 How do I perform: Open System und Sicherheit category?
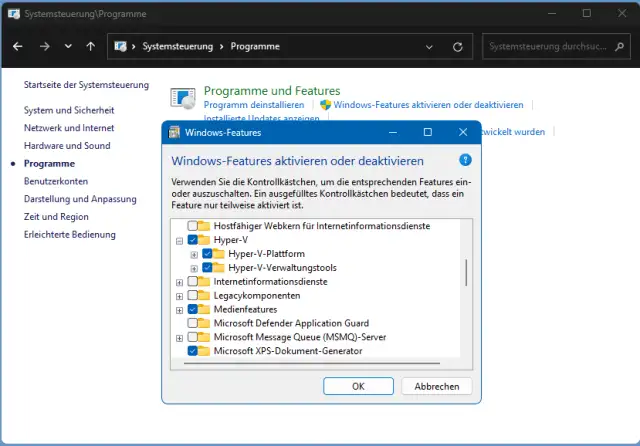pyautogui.click(x=69, y=110)
